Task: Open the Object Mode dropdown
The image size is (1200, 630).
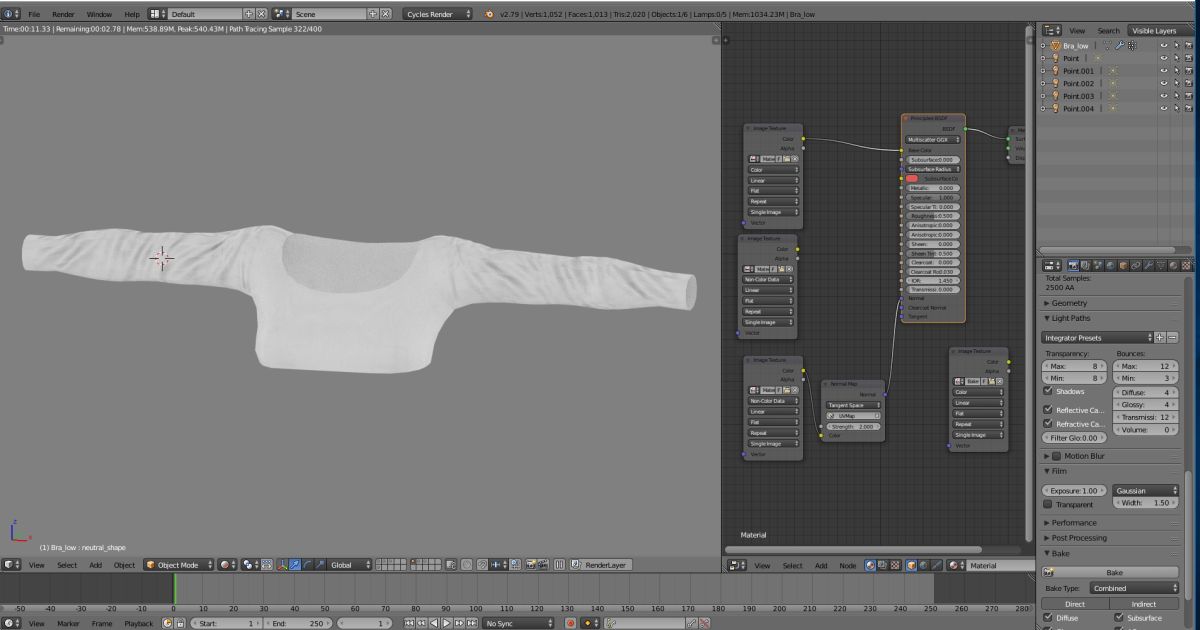Action: tap(178, 565)
